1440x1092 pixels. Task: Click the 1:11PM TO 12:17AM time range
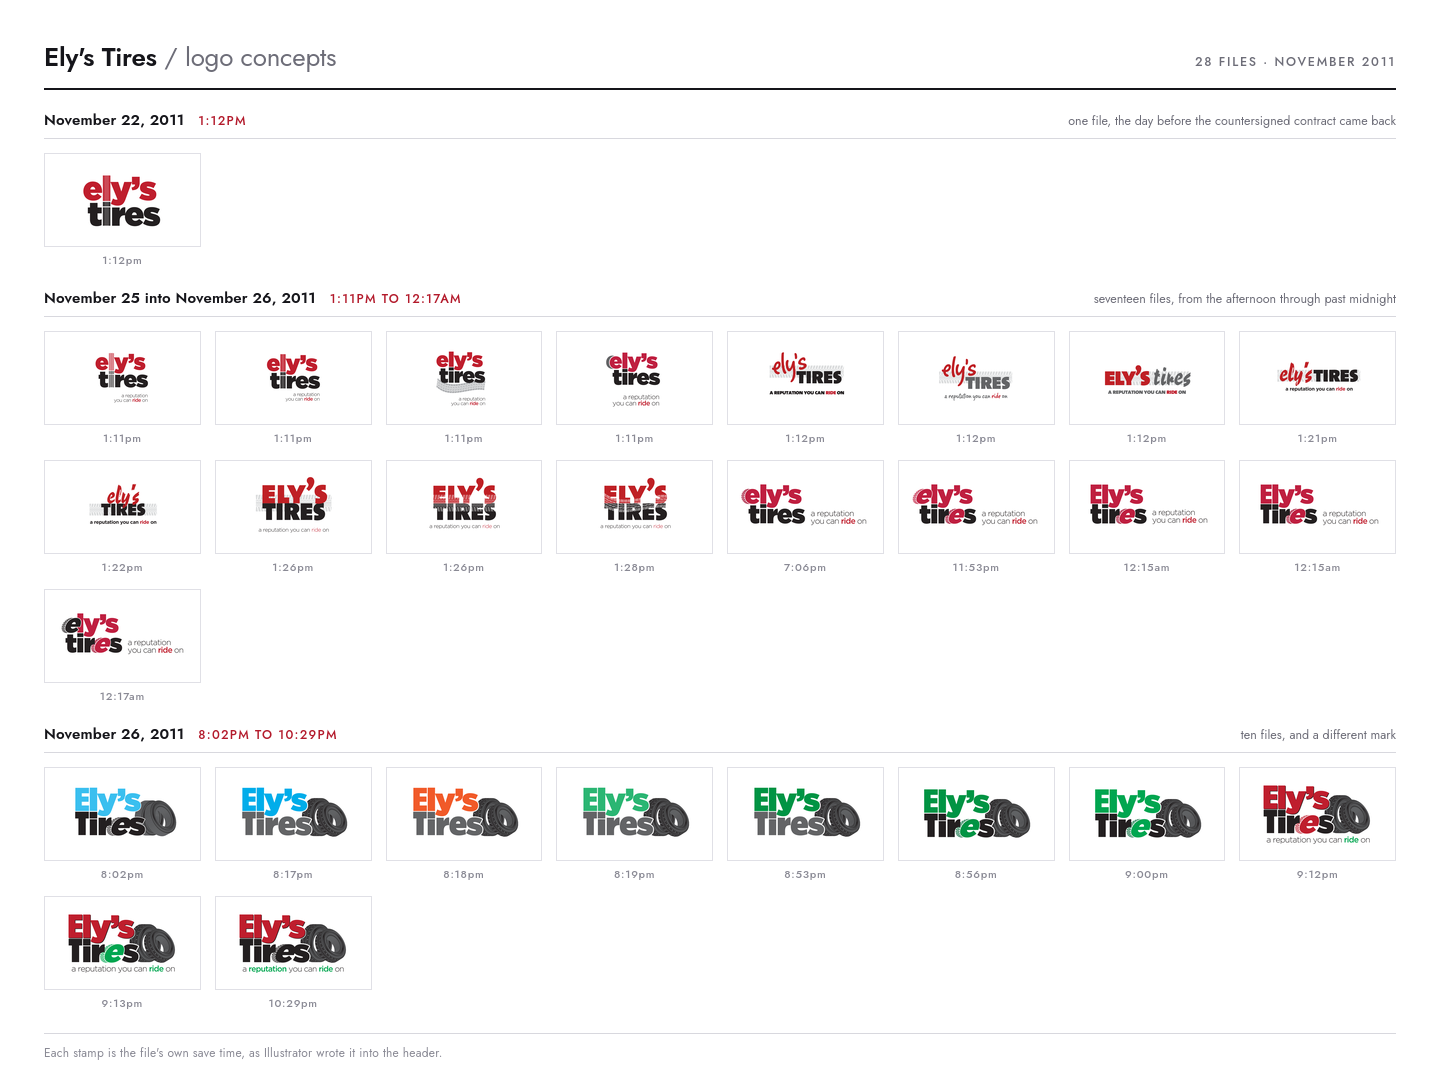(395, 299)
